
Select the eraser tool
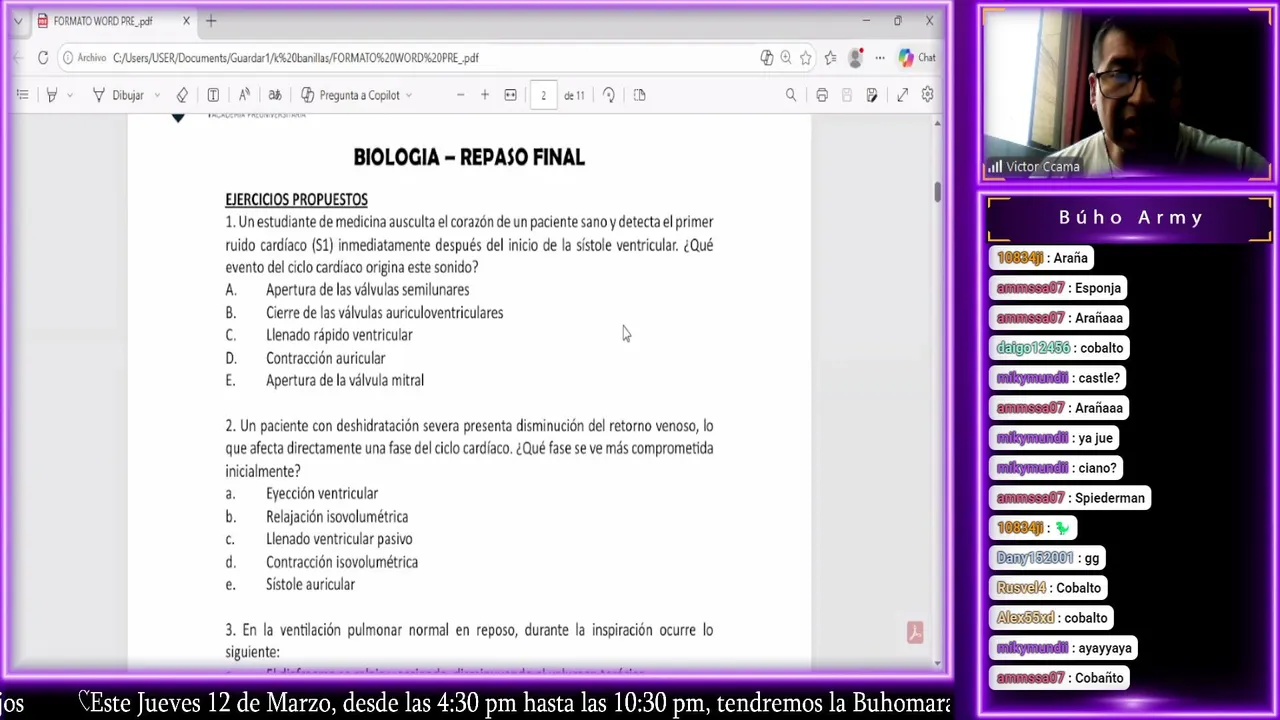(x=182, y=95)
